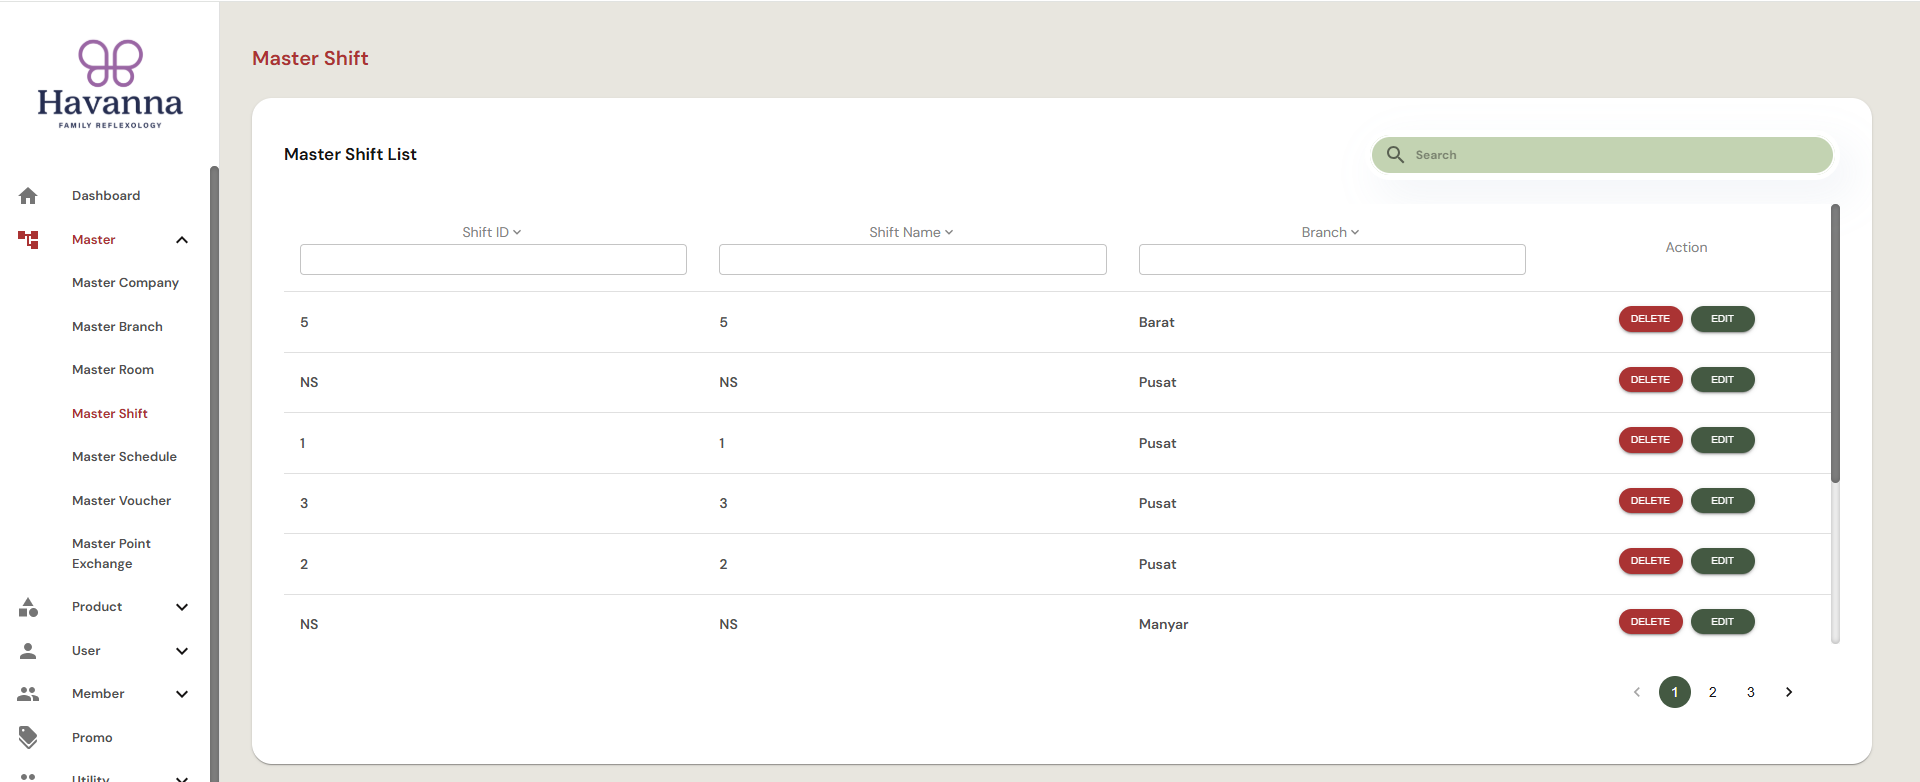Viewport: 1920px width, 782px height.
Task: Expand the Member menu chevron
Action: (182, 694)
